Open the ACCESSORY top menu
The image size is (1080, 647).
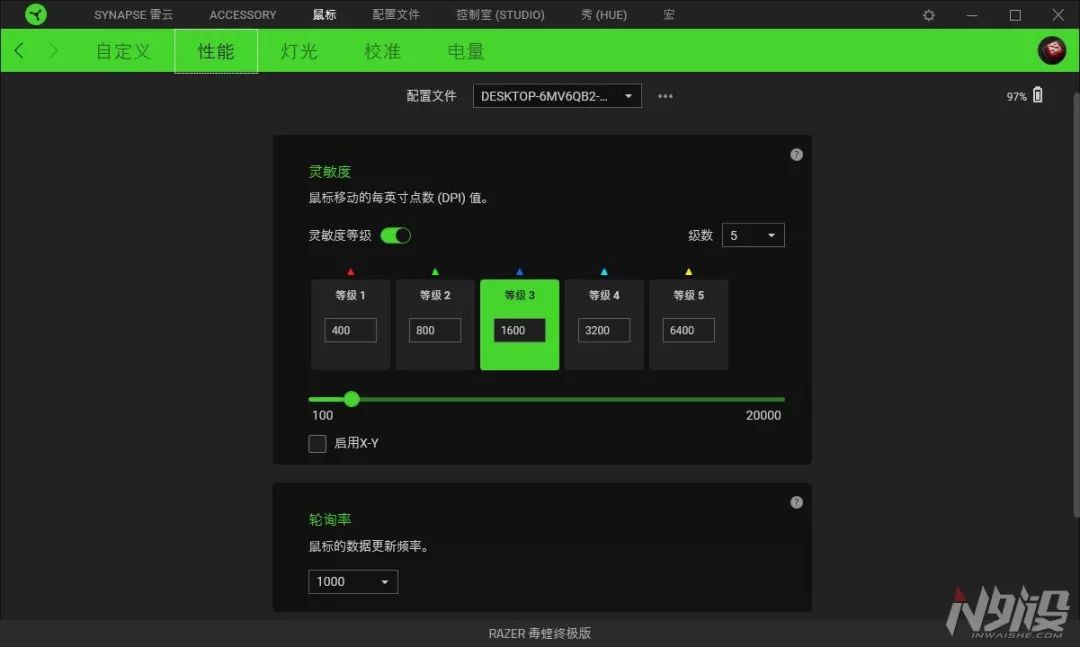(242, 14)
